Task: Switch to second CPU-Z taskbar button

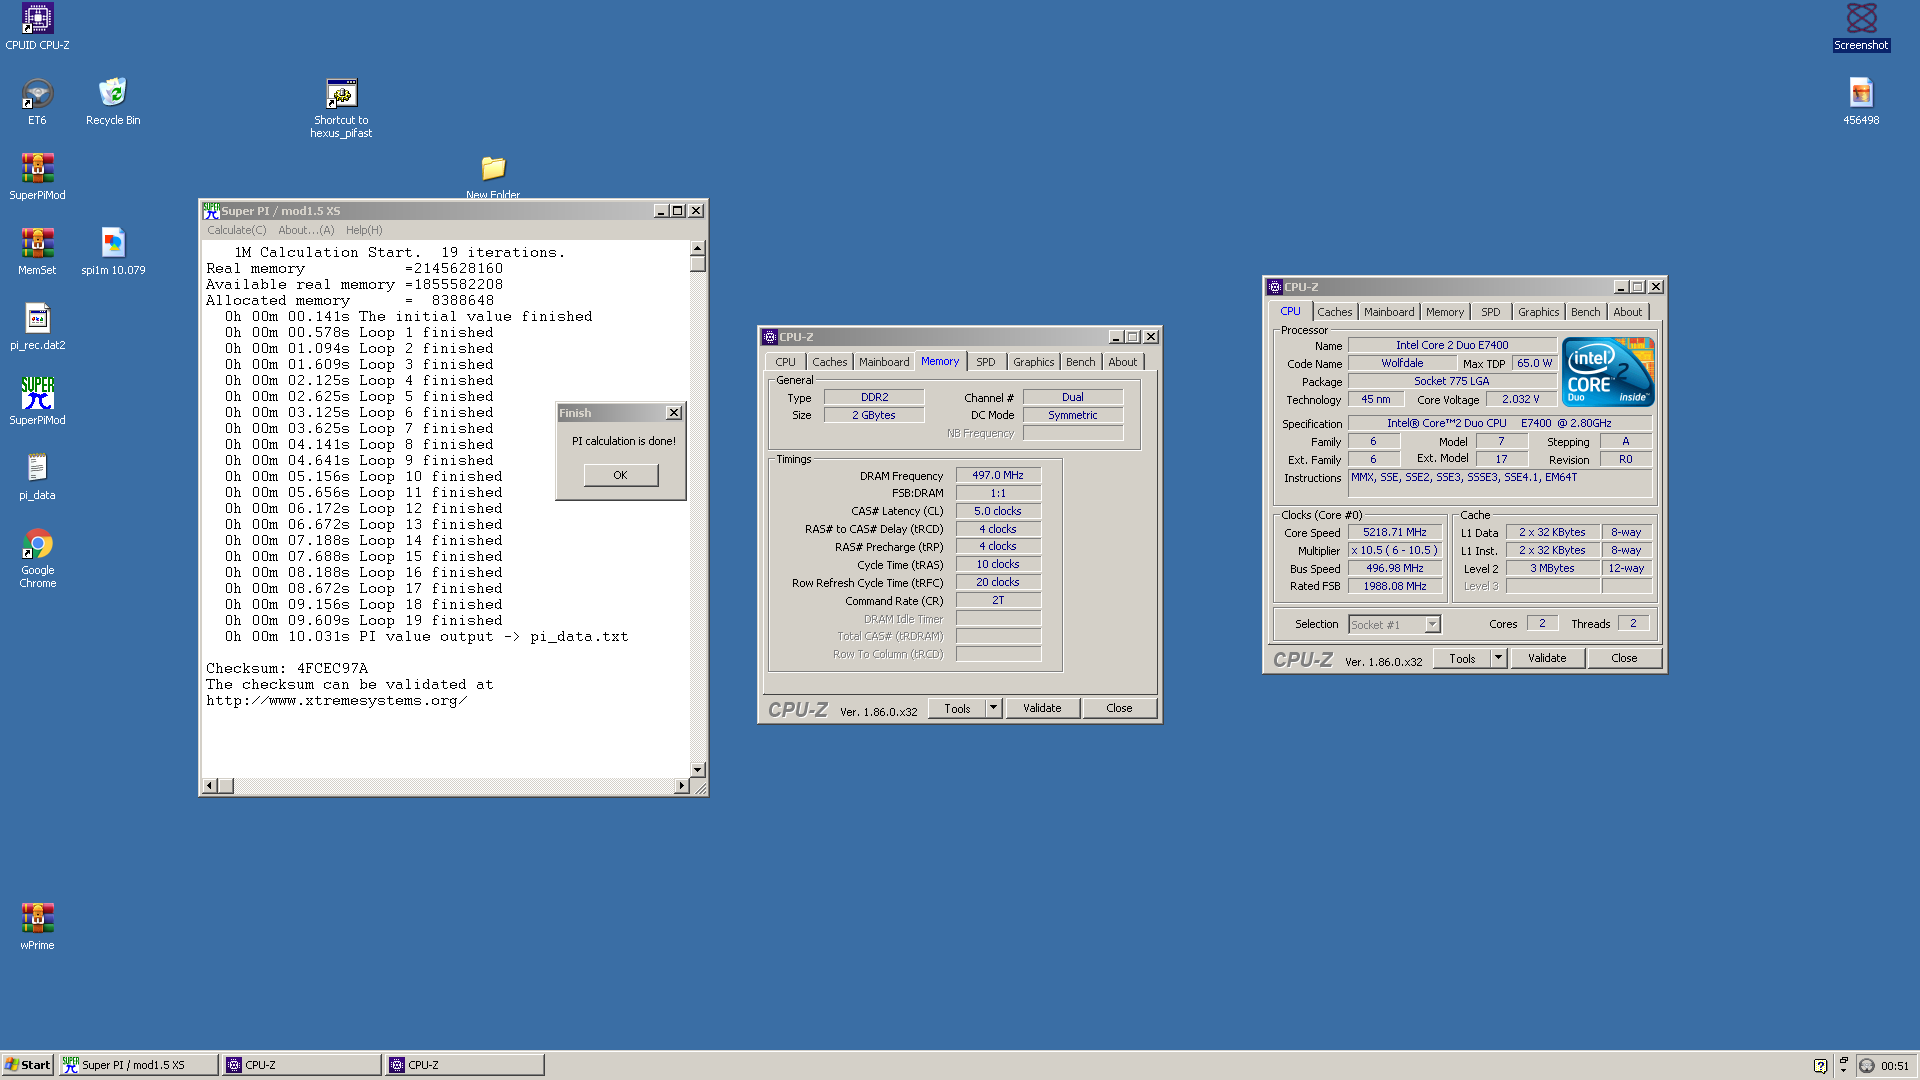Action: [x=465, y=1065]
